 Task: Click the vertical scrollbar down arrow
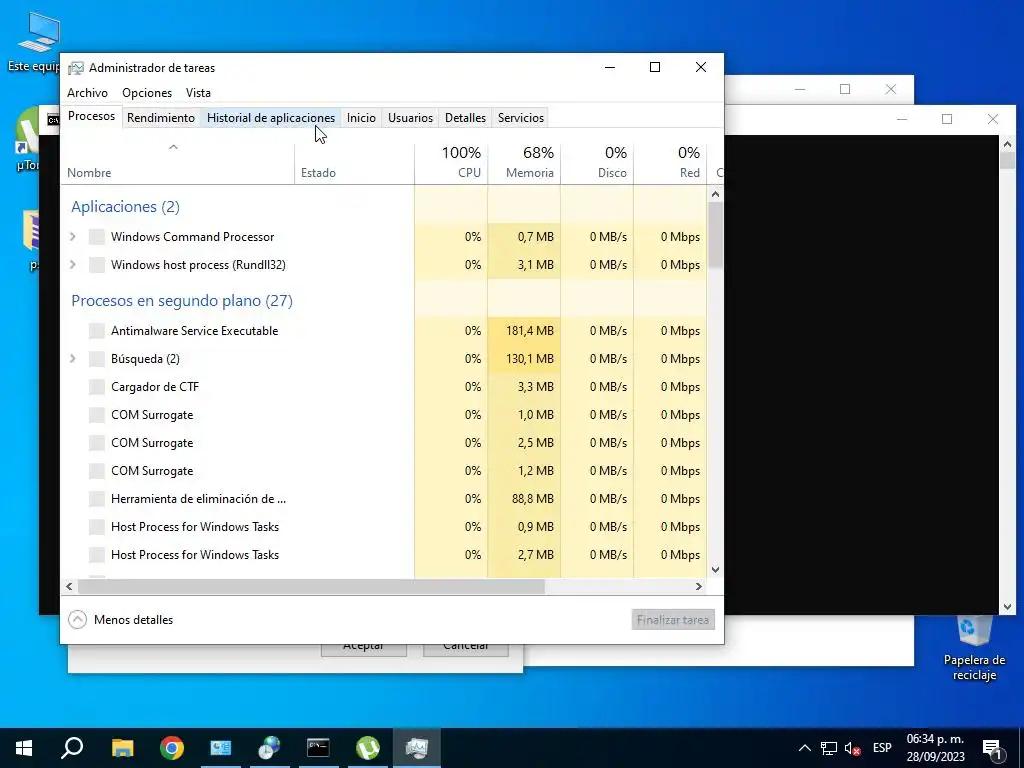pos(715,569)
